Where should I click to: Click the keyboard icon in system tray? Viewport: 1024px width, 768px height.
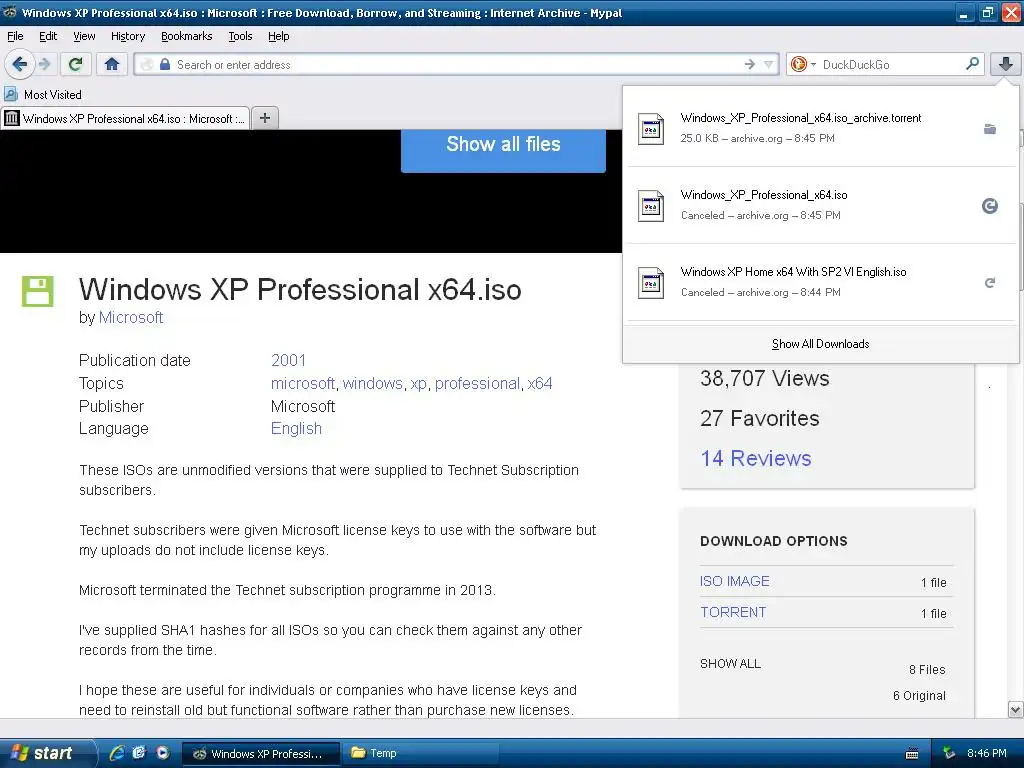click(x=912, y=754)
